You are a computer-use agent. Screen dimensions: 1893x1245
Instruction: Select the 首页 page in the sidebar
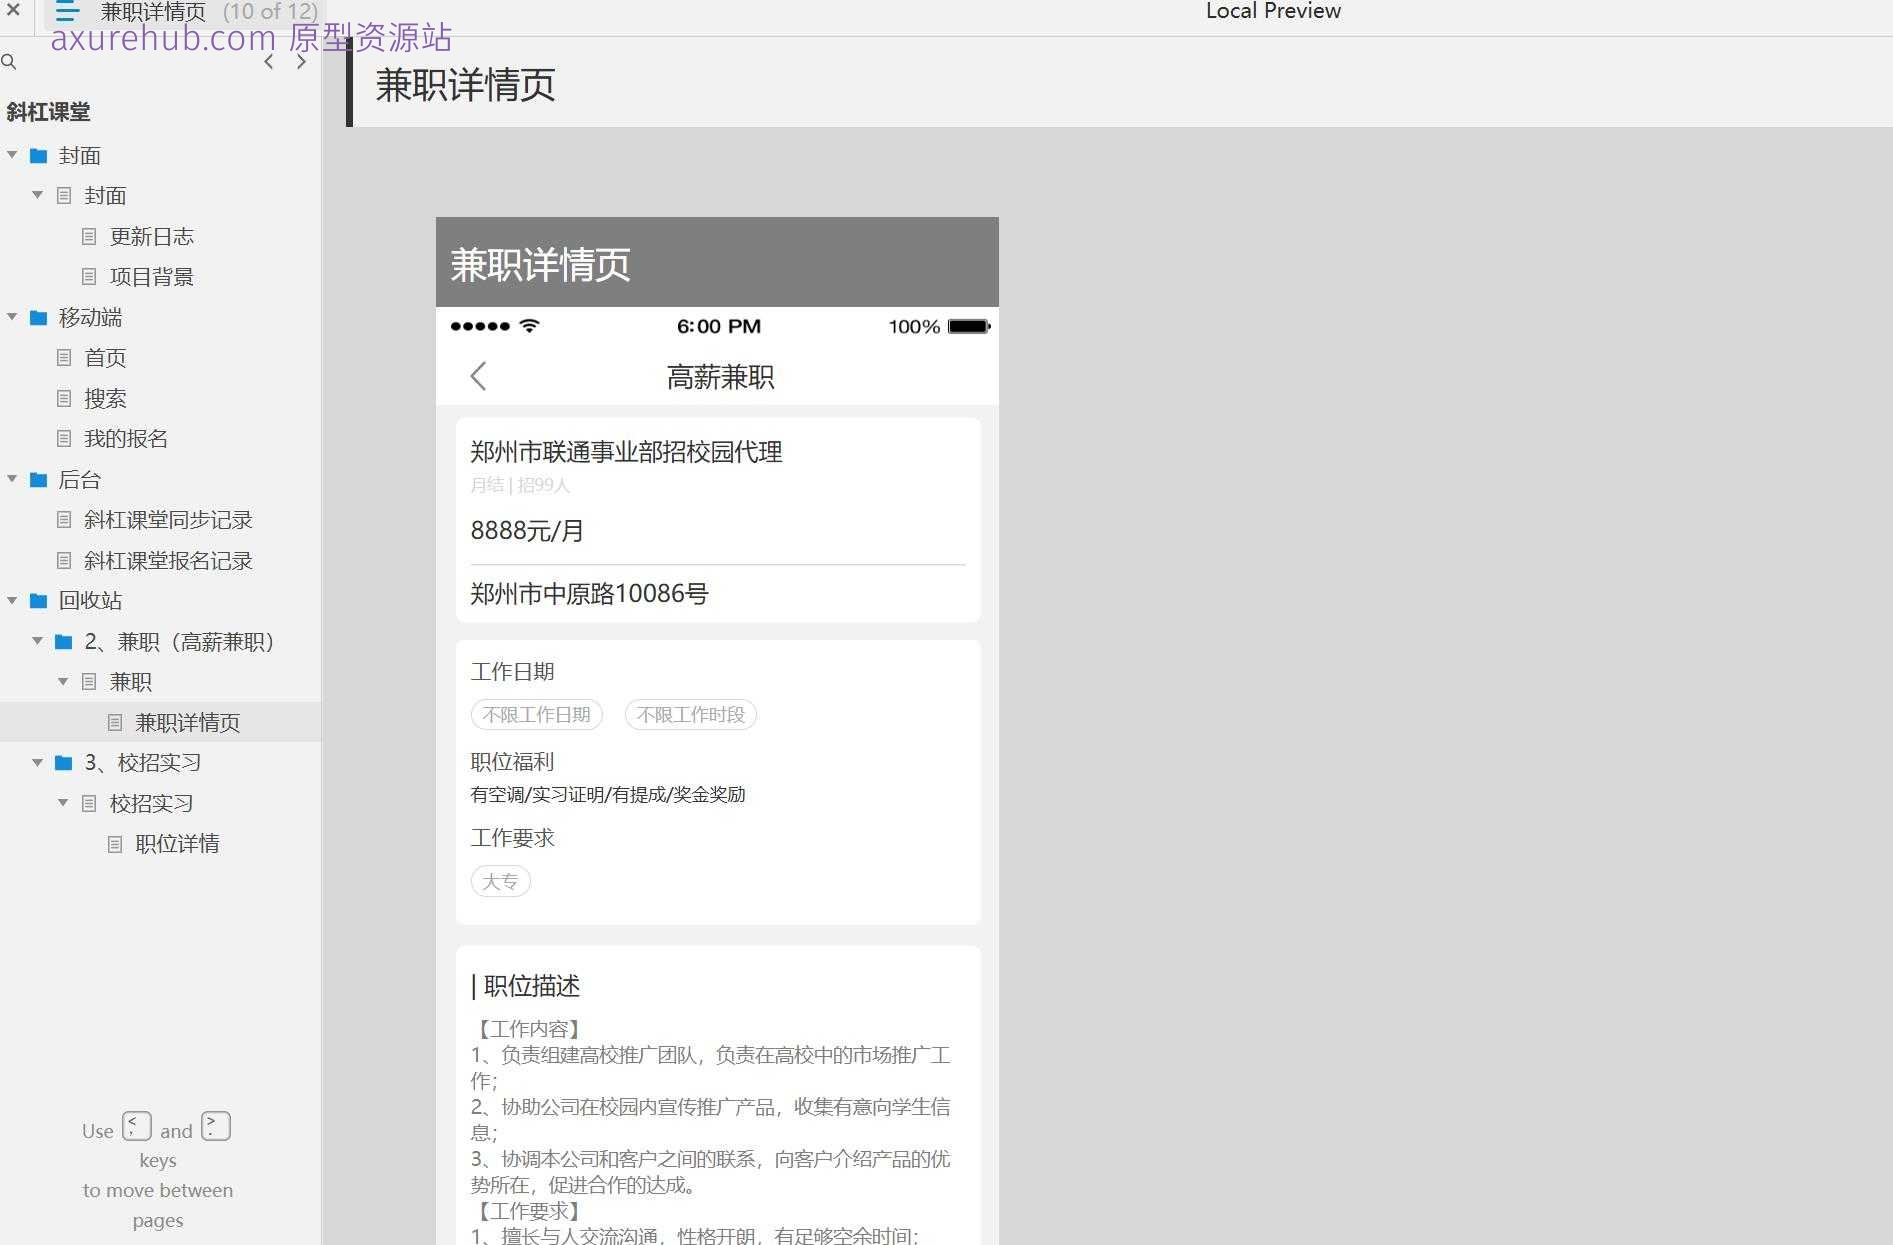pyautogui.click(x=105, y=357)
